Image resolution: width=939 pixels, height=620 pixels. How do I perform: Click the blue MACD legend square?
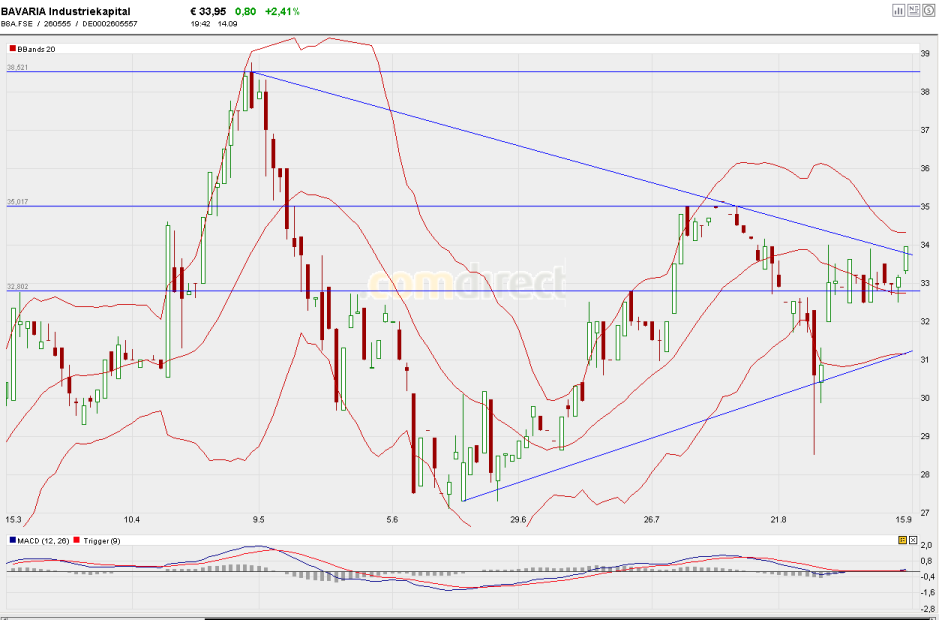pos(11,540)
